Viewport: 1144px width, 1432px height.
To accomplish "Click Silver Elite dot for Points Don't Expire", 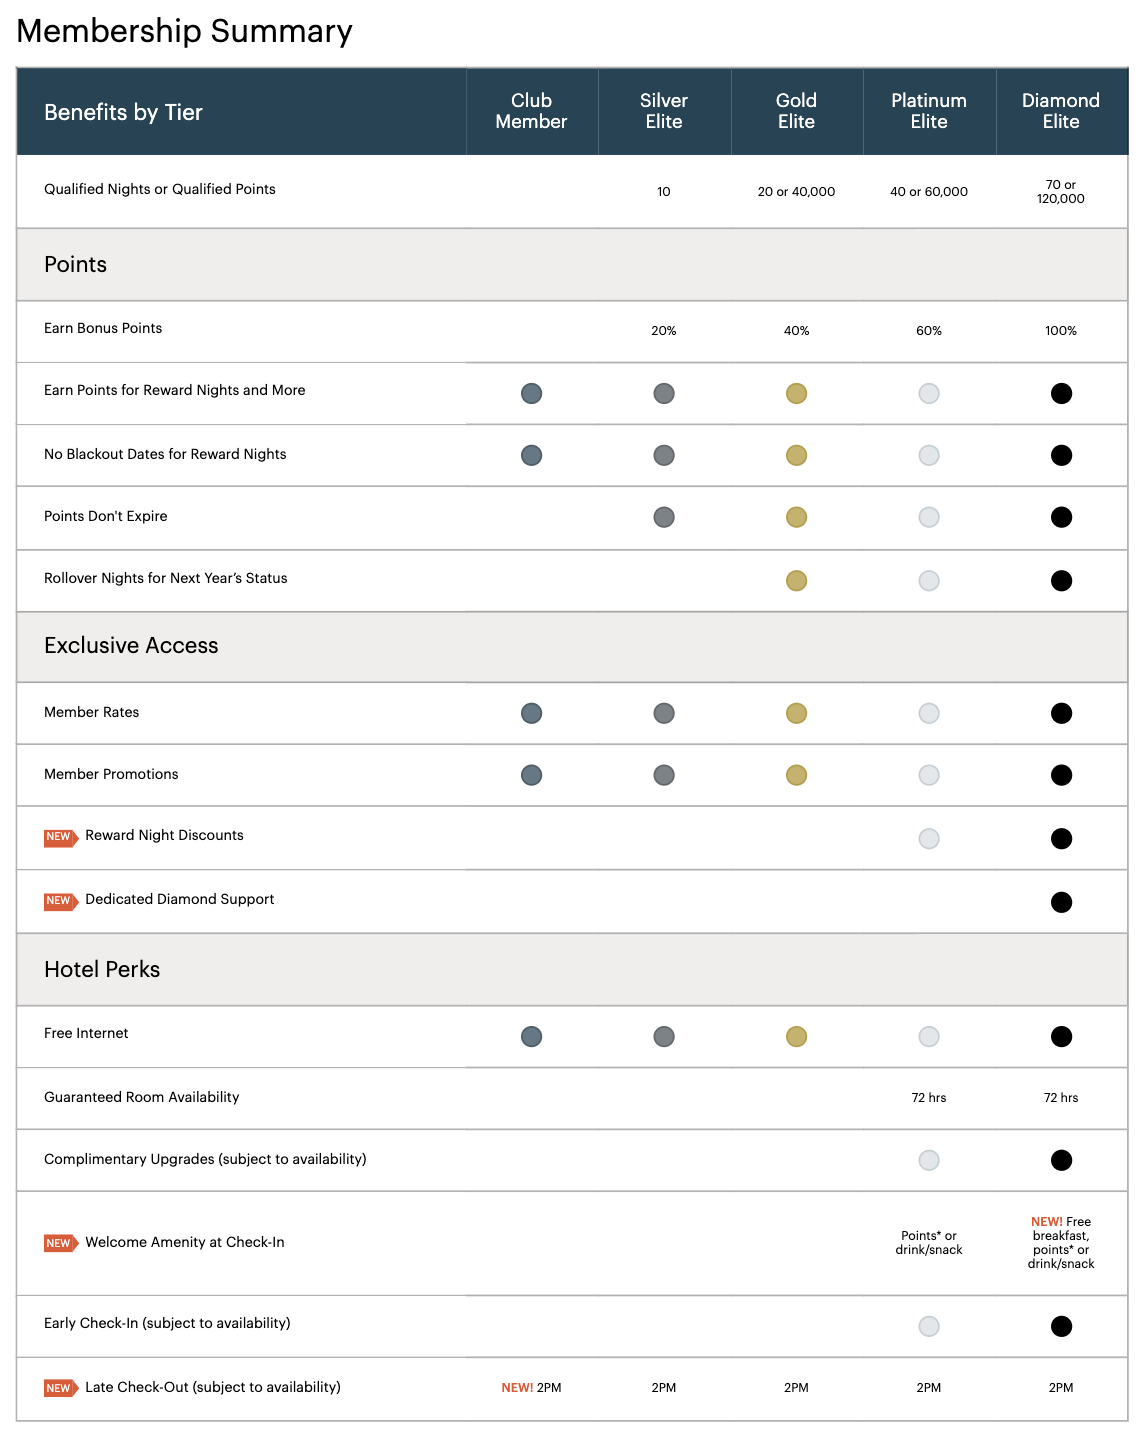I will (x=664, y=517).
